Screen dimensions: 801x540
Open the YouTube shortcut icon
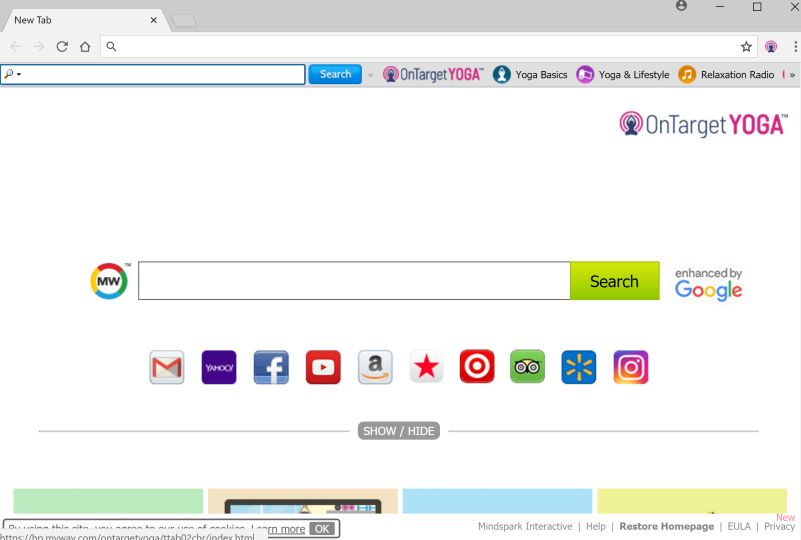[323, 367]
